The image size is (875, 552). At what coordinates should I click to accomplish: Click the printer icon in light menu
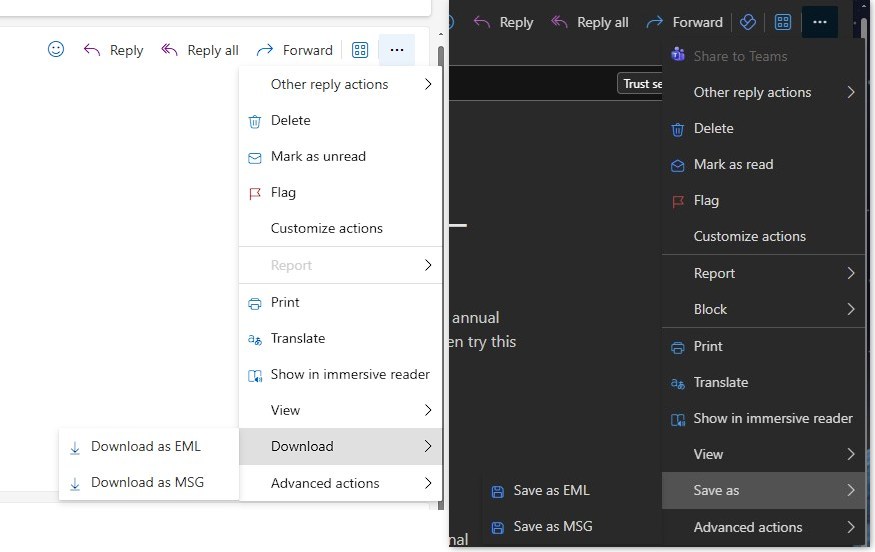(x=254, y=304)
